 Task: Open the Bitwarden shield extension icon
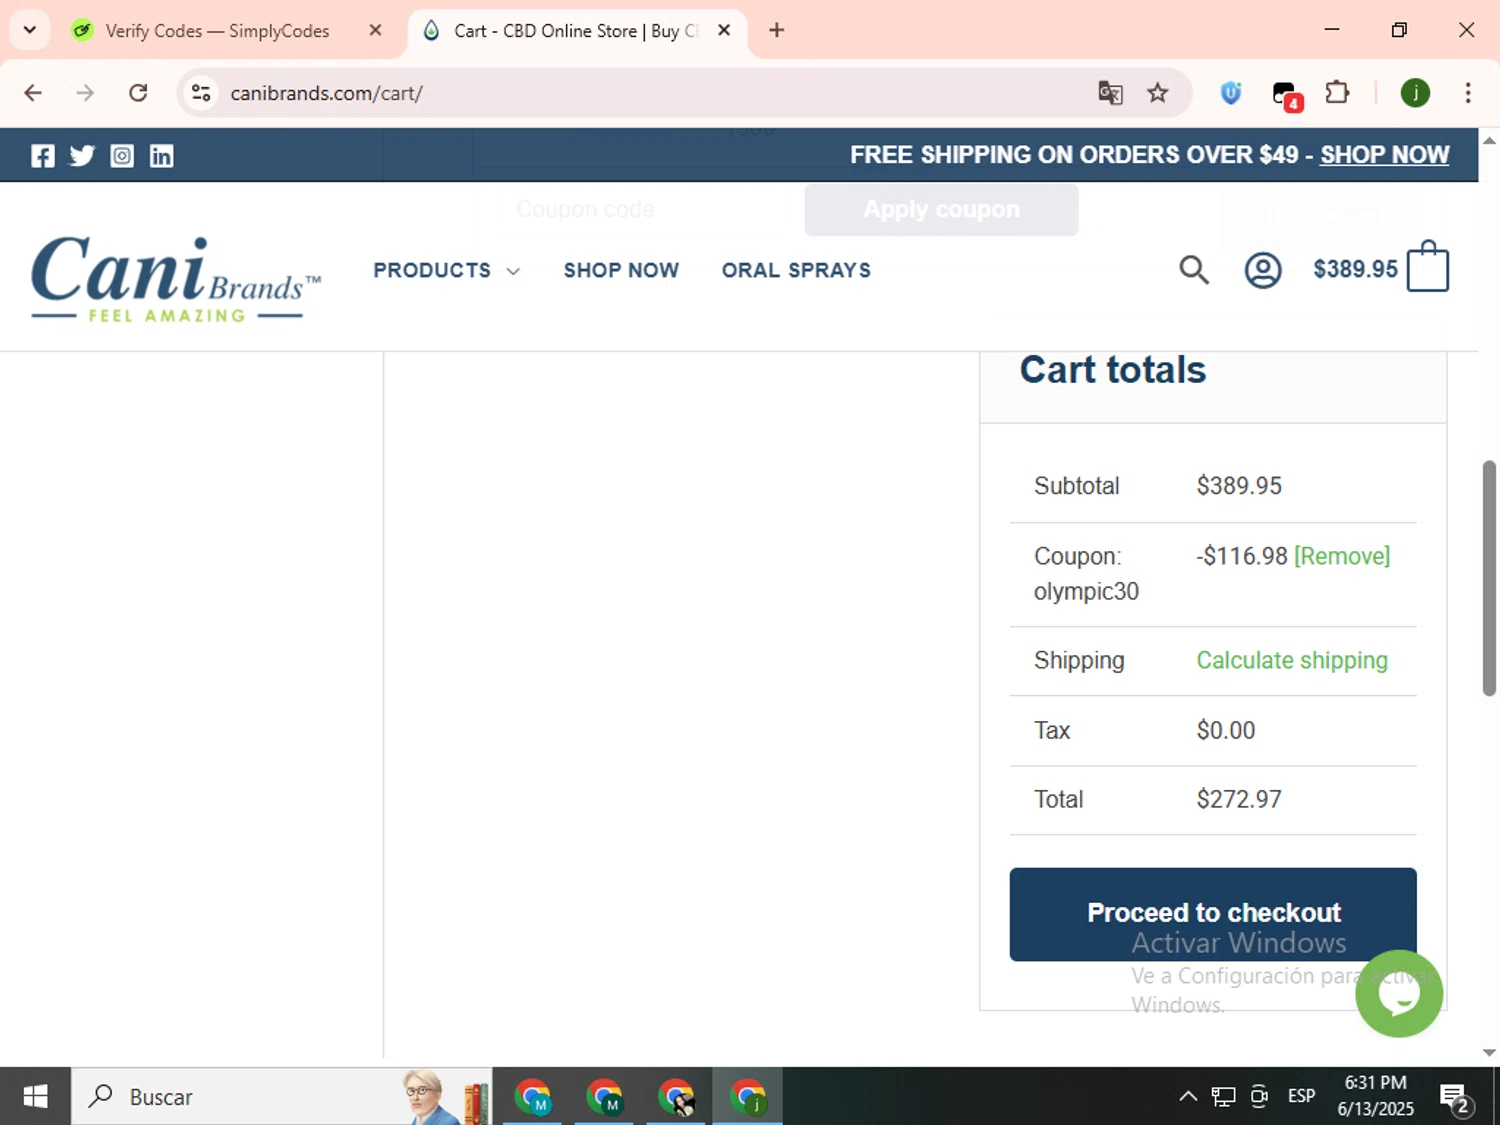click(x=1231, y=93)
